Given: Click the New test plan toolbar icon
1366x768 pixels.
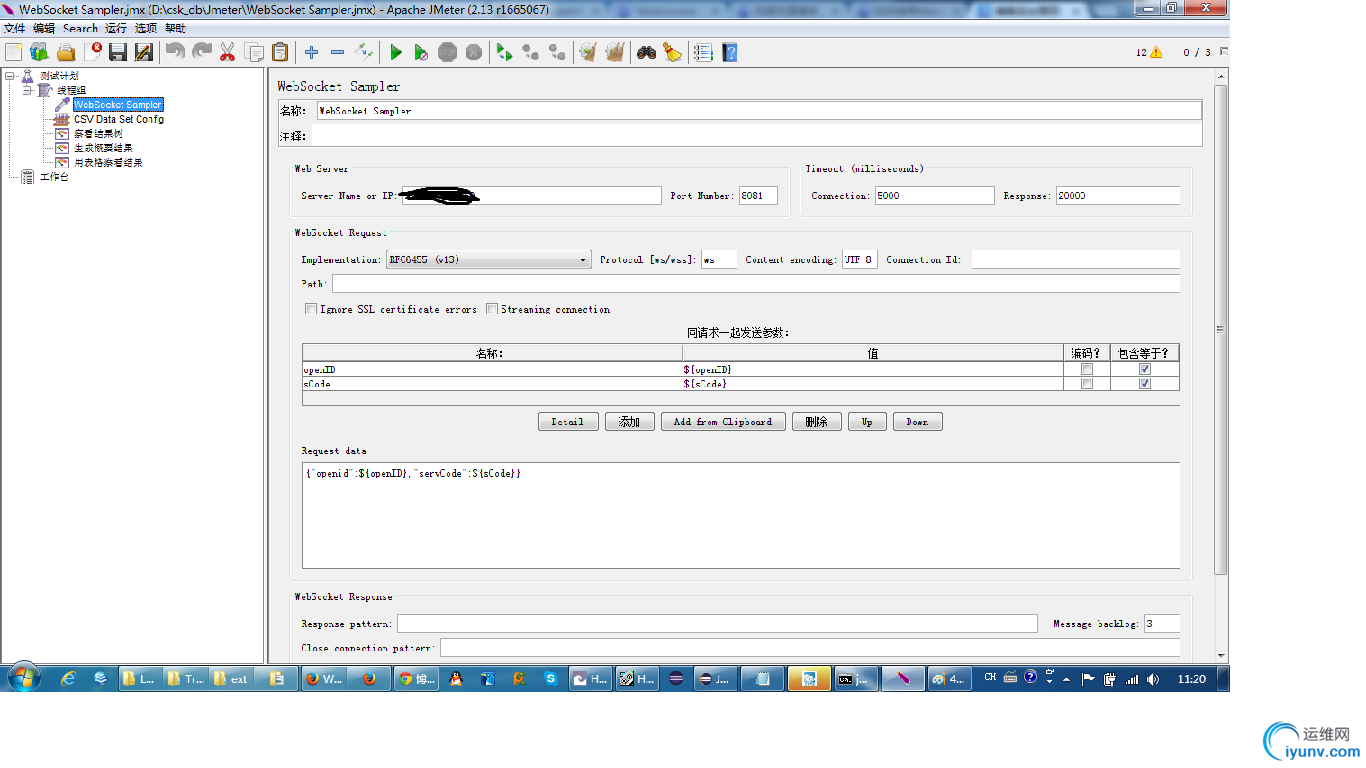Looking at the screenshot, I should click(x=14, y=52).
